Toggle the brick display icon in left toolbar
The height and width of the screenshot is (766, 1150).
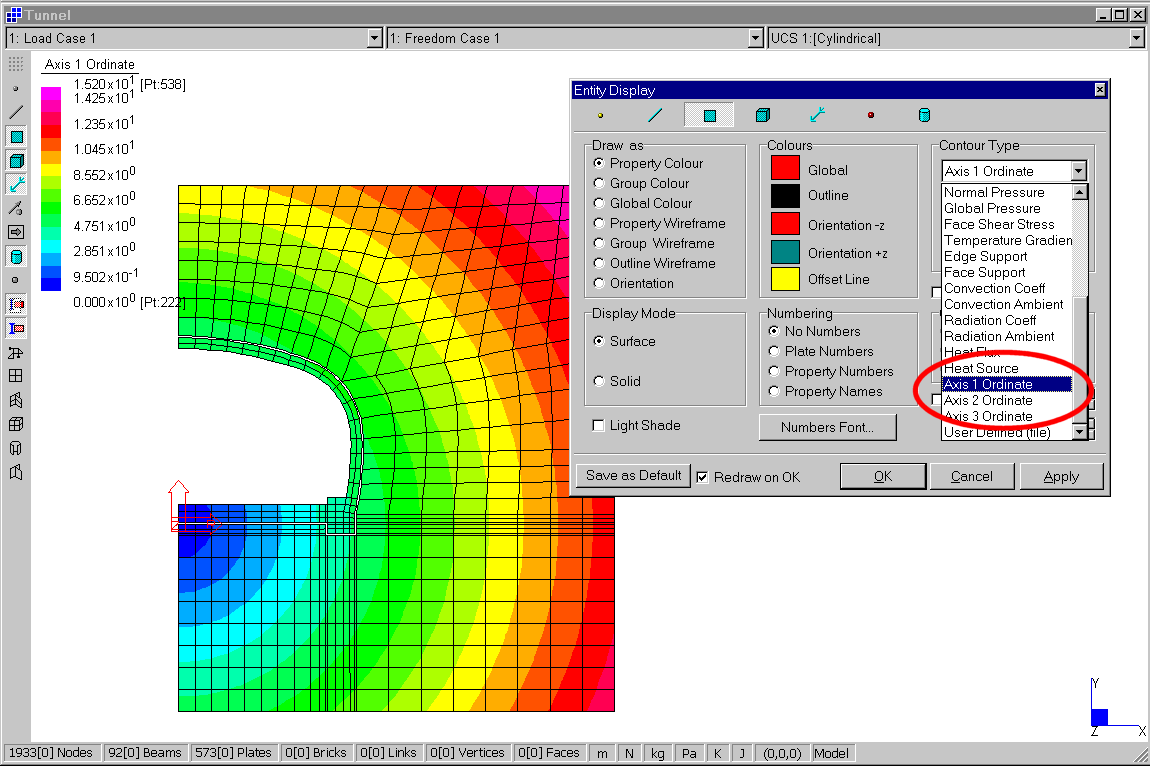[16, 160]
